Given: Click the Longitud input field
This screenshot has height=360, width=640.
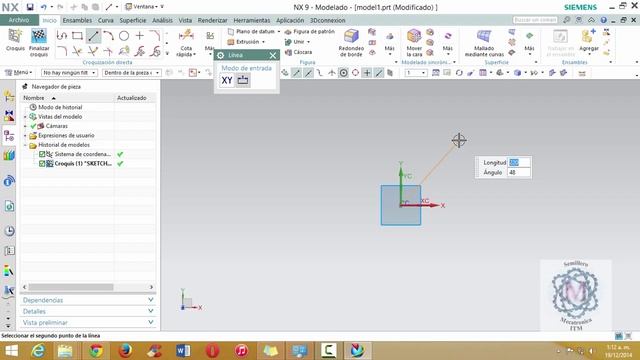Looking at the screenshot, I should pyautogui.click(x=518, y=162).
